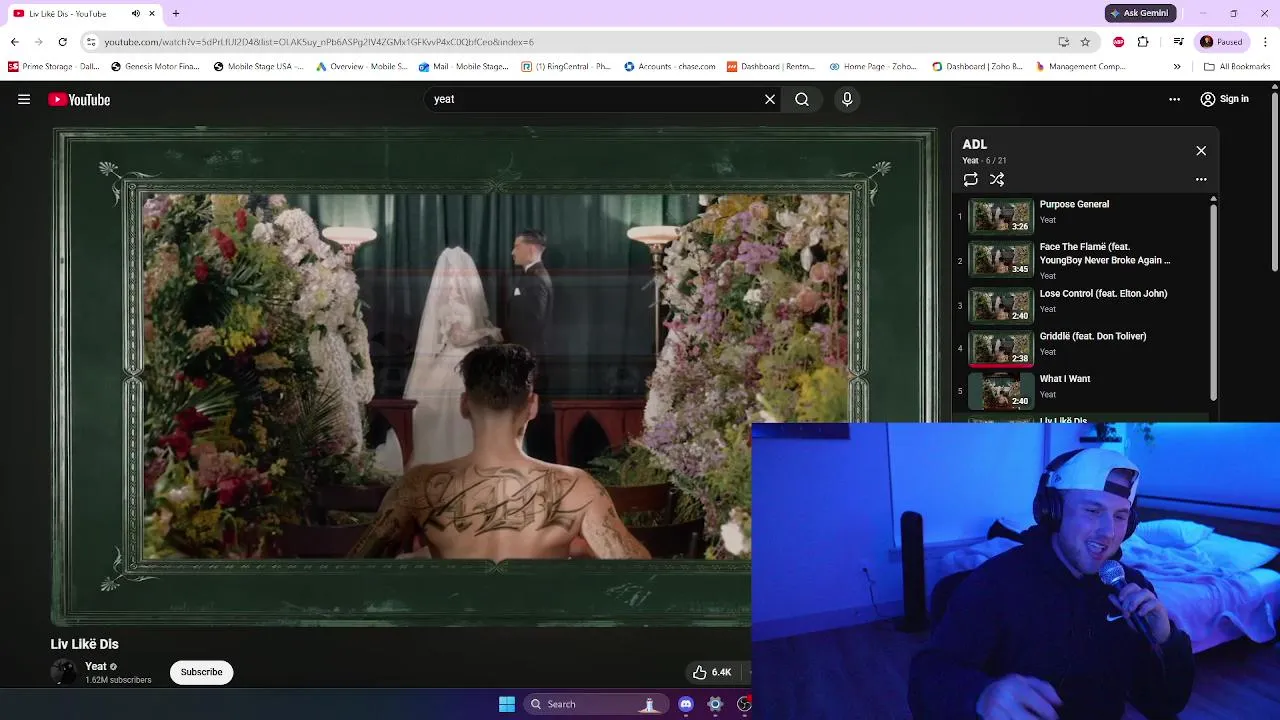Toggle shuffle for the ADL playlist

tap(997, 179)
